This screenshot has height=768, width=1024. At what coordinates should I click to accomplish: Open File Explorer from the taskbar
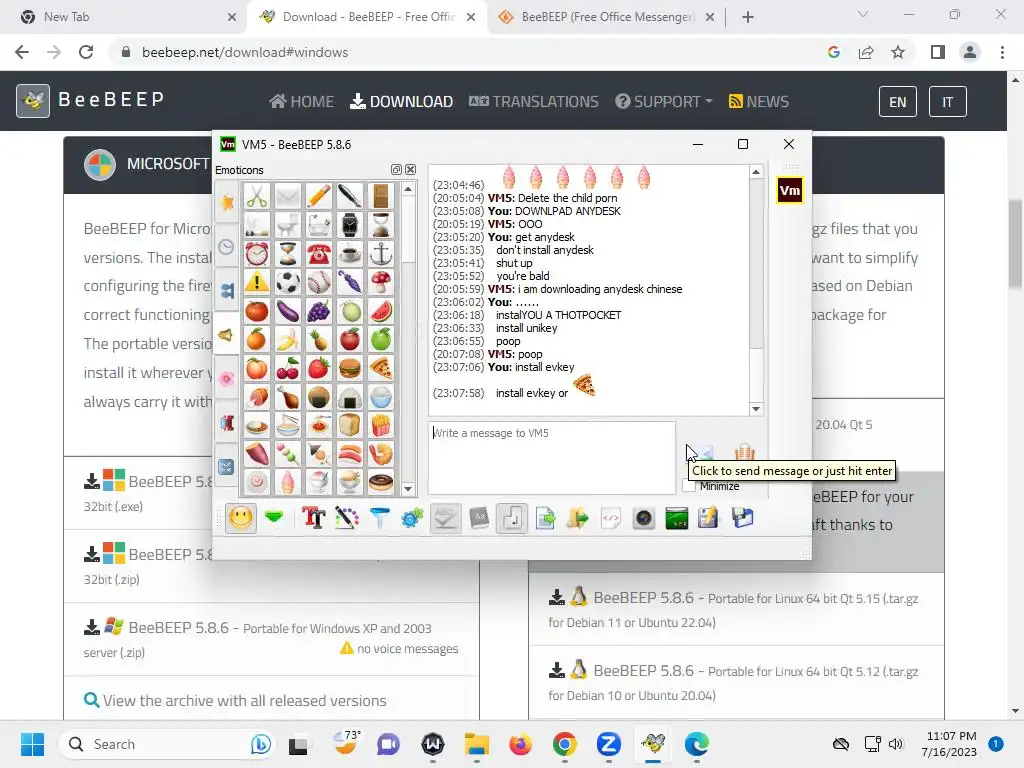477,744
